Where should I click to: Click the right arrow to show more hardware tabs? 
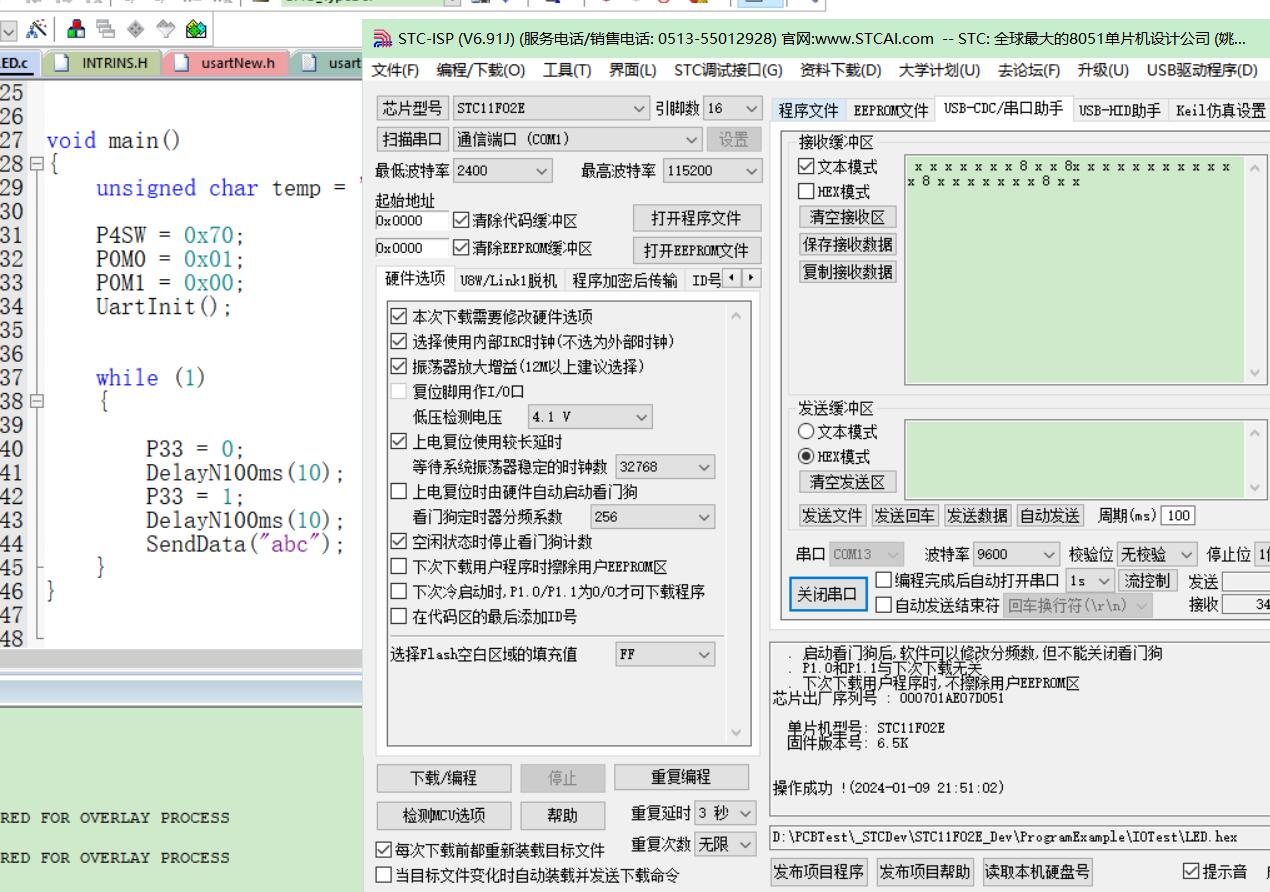(x=751, y=278)
